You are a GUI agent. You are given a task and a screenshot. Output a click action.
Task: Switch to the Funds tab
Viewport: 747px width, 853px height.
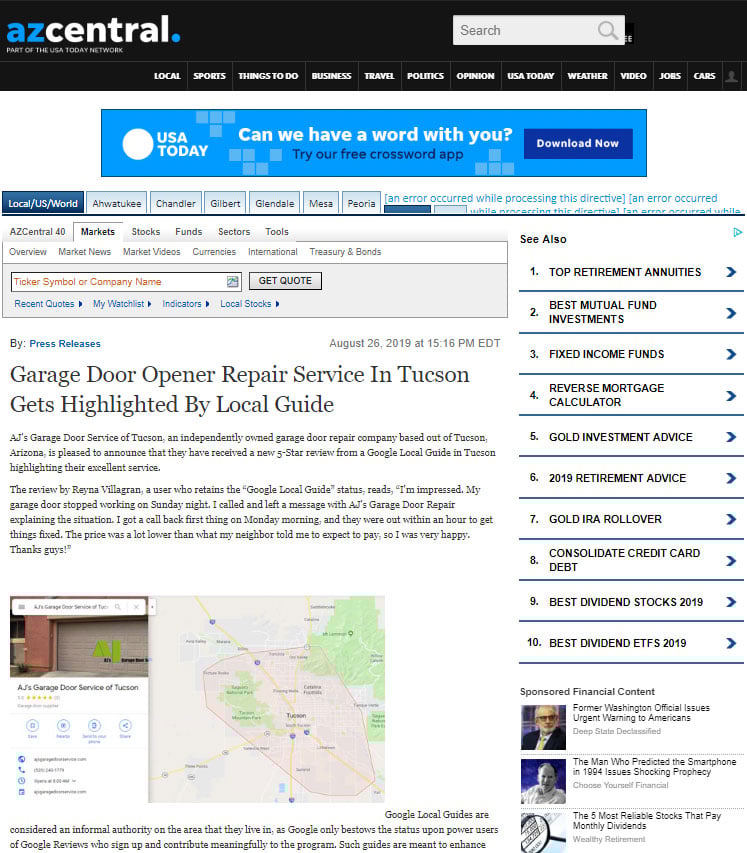(189, 232)
